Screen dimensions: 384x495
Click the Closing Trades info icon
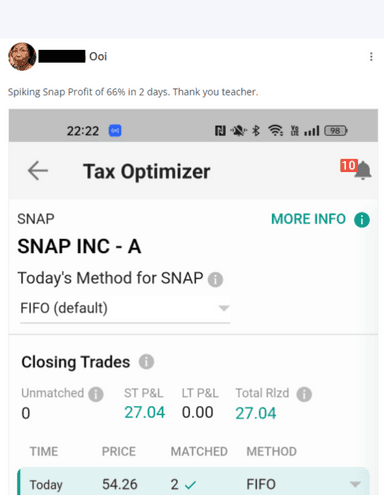(146, 362)
